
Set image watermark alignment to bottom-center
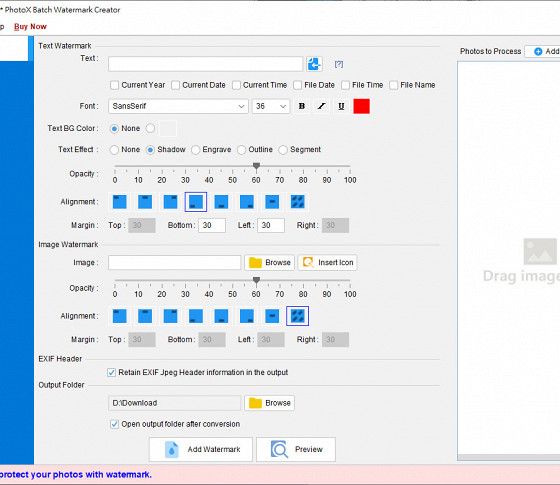pyautogui.click(x=221, y=316)
